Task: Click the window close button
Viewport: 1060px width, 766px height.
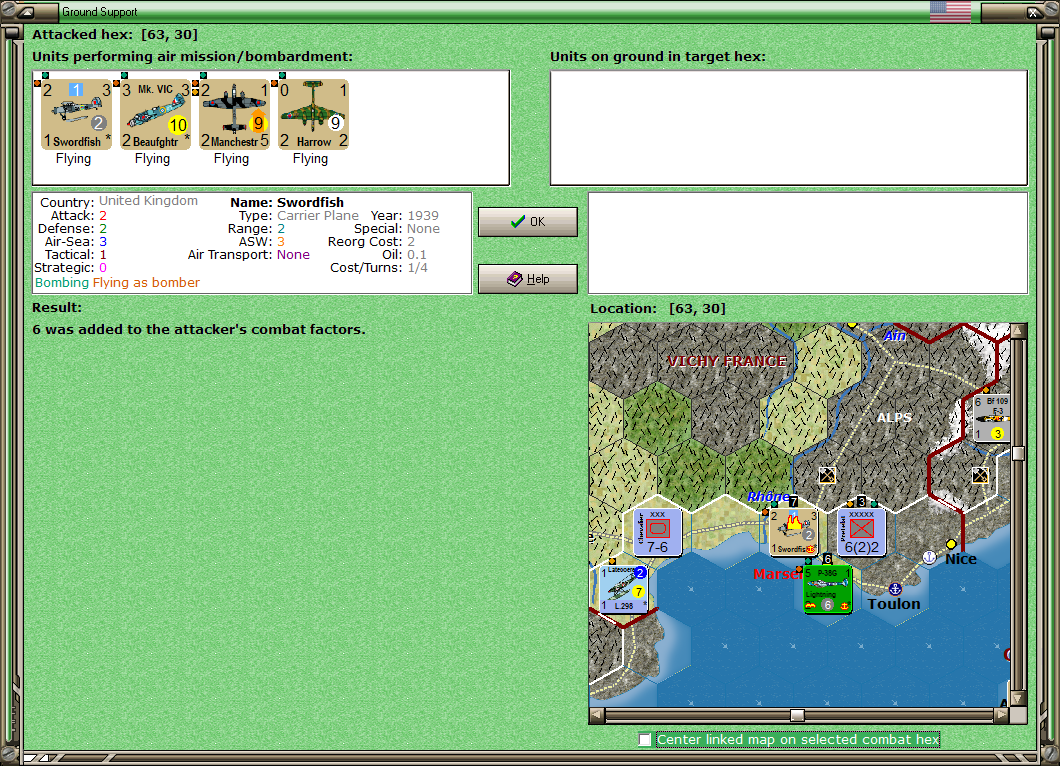Action: click(1034, 11)
